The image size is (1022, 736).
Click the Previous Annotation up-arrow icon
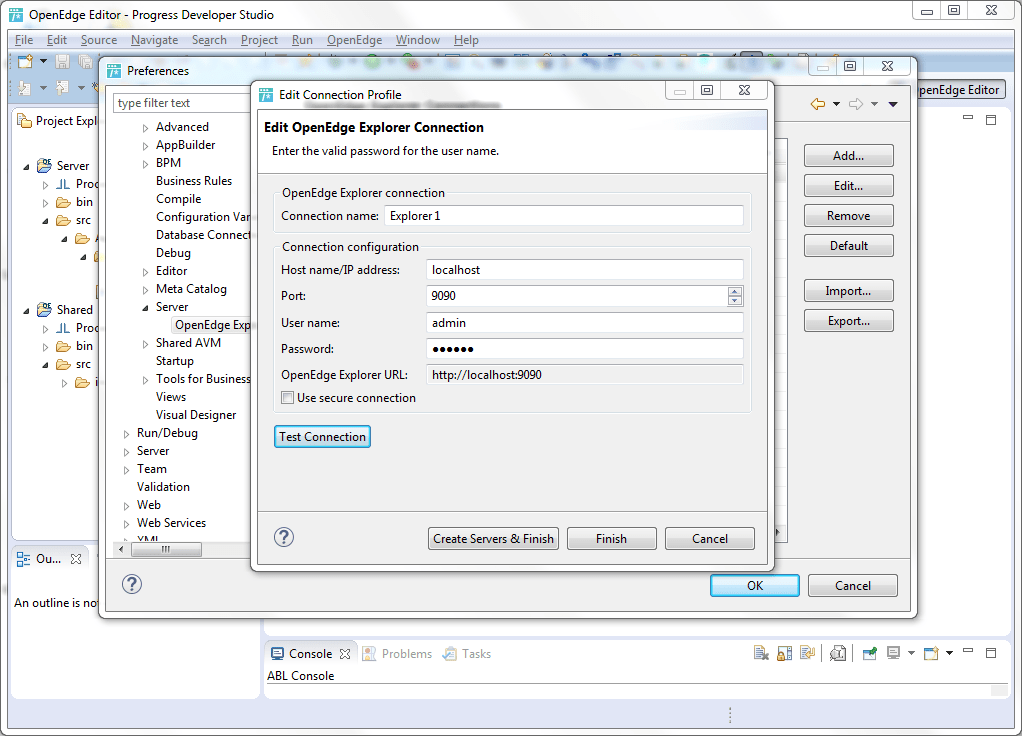click(63, 87)
